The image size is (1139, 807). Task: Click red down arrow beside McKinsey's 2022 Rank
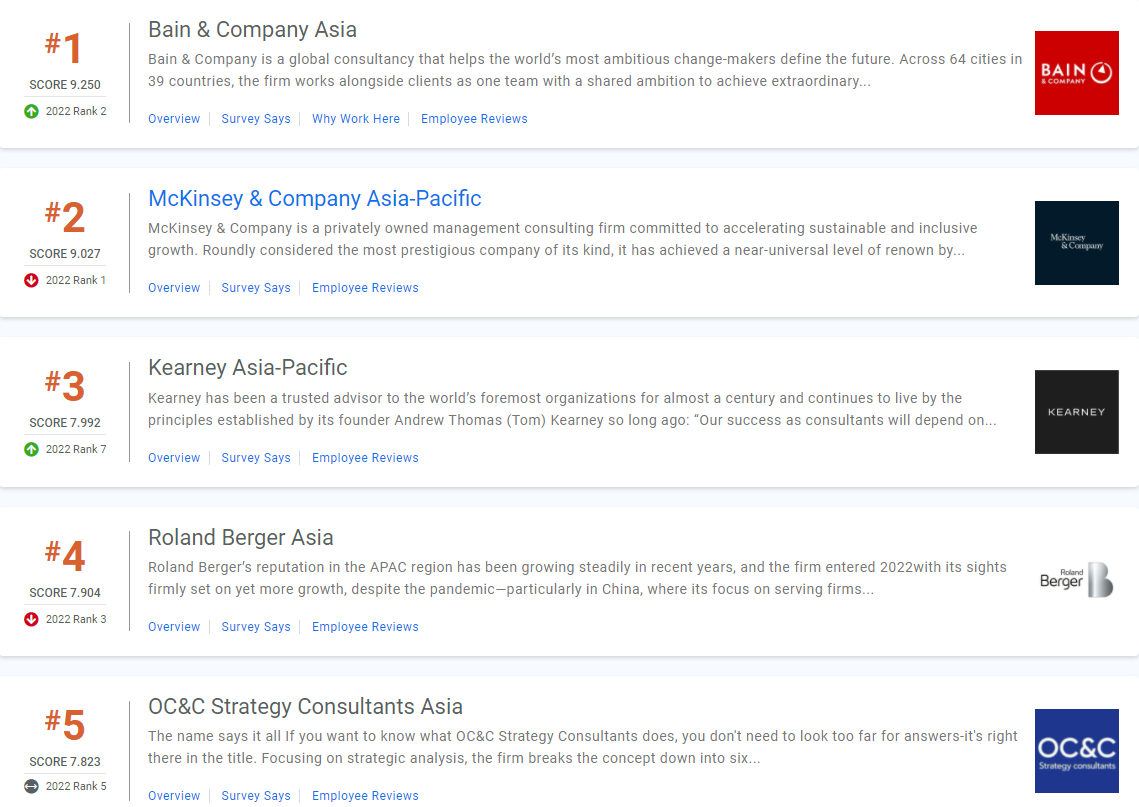pyautogui.click(x=31, y=280)
